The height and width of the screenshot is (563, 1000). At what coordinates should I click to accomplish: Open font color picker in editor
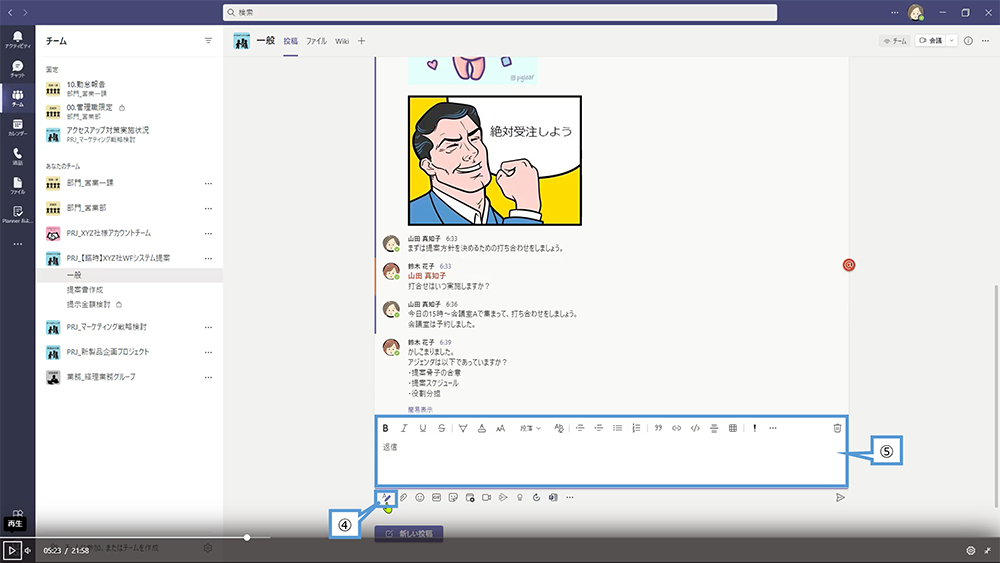pyautogui.click(x=482, y=428)
